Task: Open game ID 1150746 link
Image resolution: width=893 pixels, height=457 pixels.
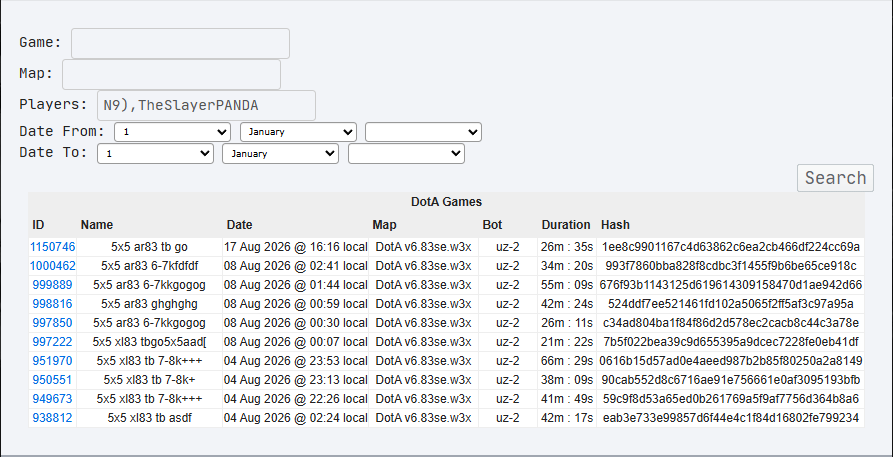Action: 52,247
